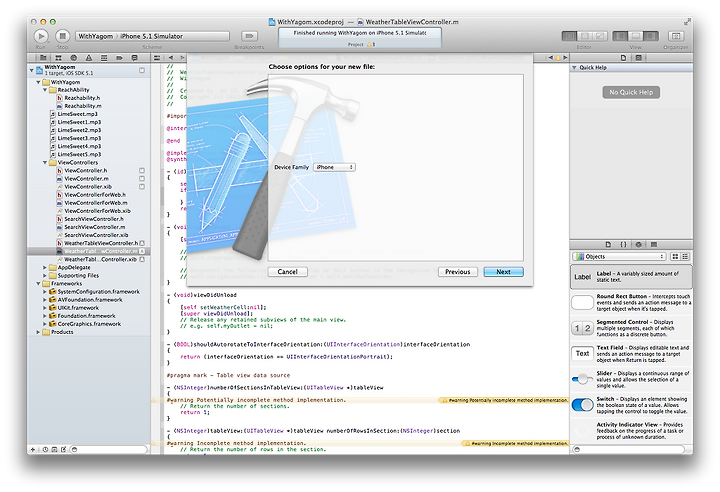Switch library to icon grid view
Viewport: 720px width, 492px height.
coord(675,256)
